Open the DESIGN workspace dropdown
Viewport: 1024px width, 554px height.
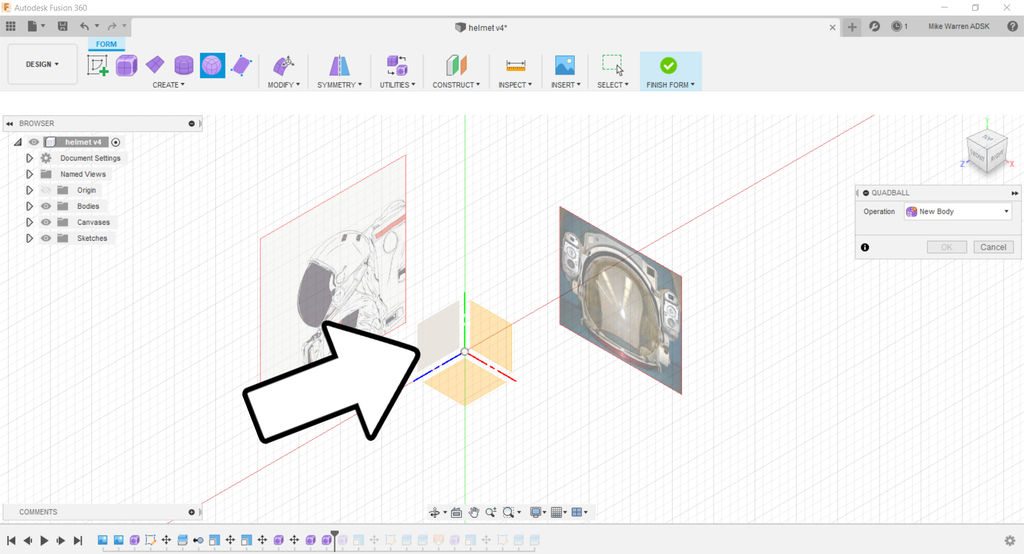click(x=42, y=64)
